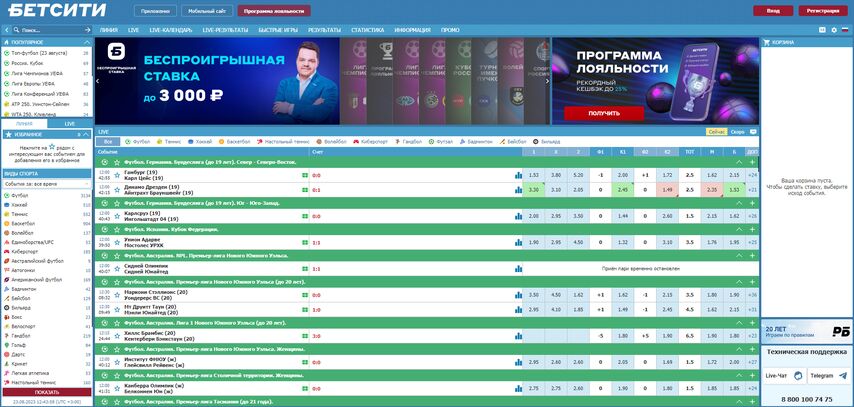Click the Бокс glove icon in sidebar
The width and height of the screenshot is (854, 407).
point(7,317)
